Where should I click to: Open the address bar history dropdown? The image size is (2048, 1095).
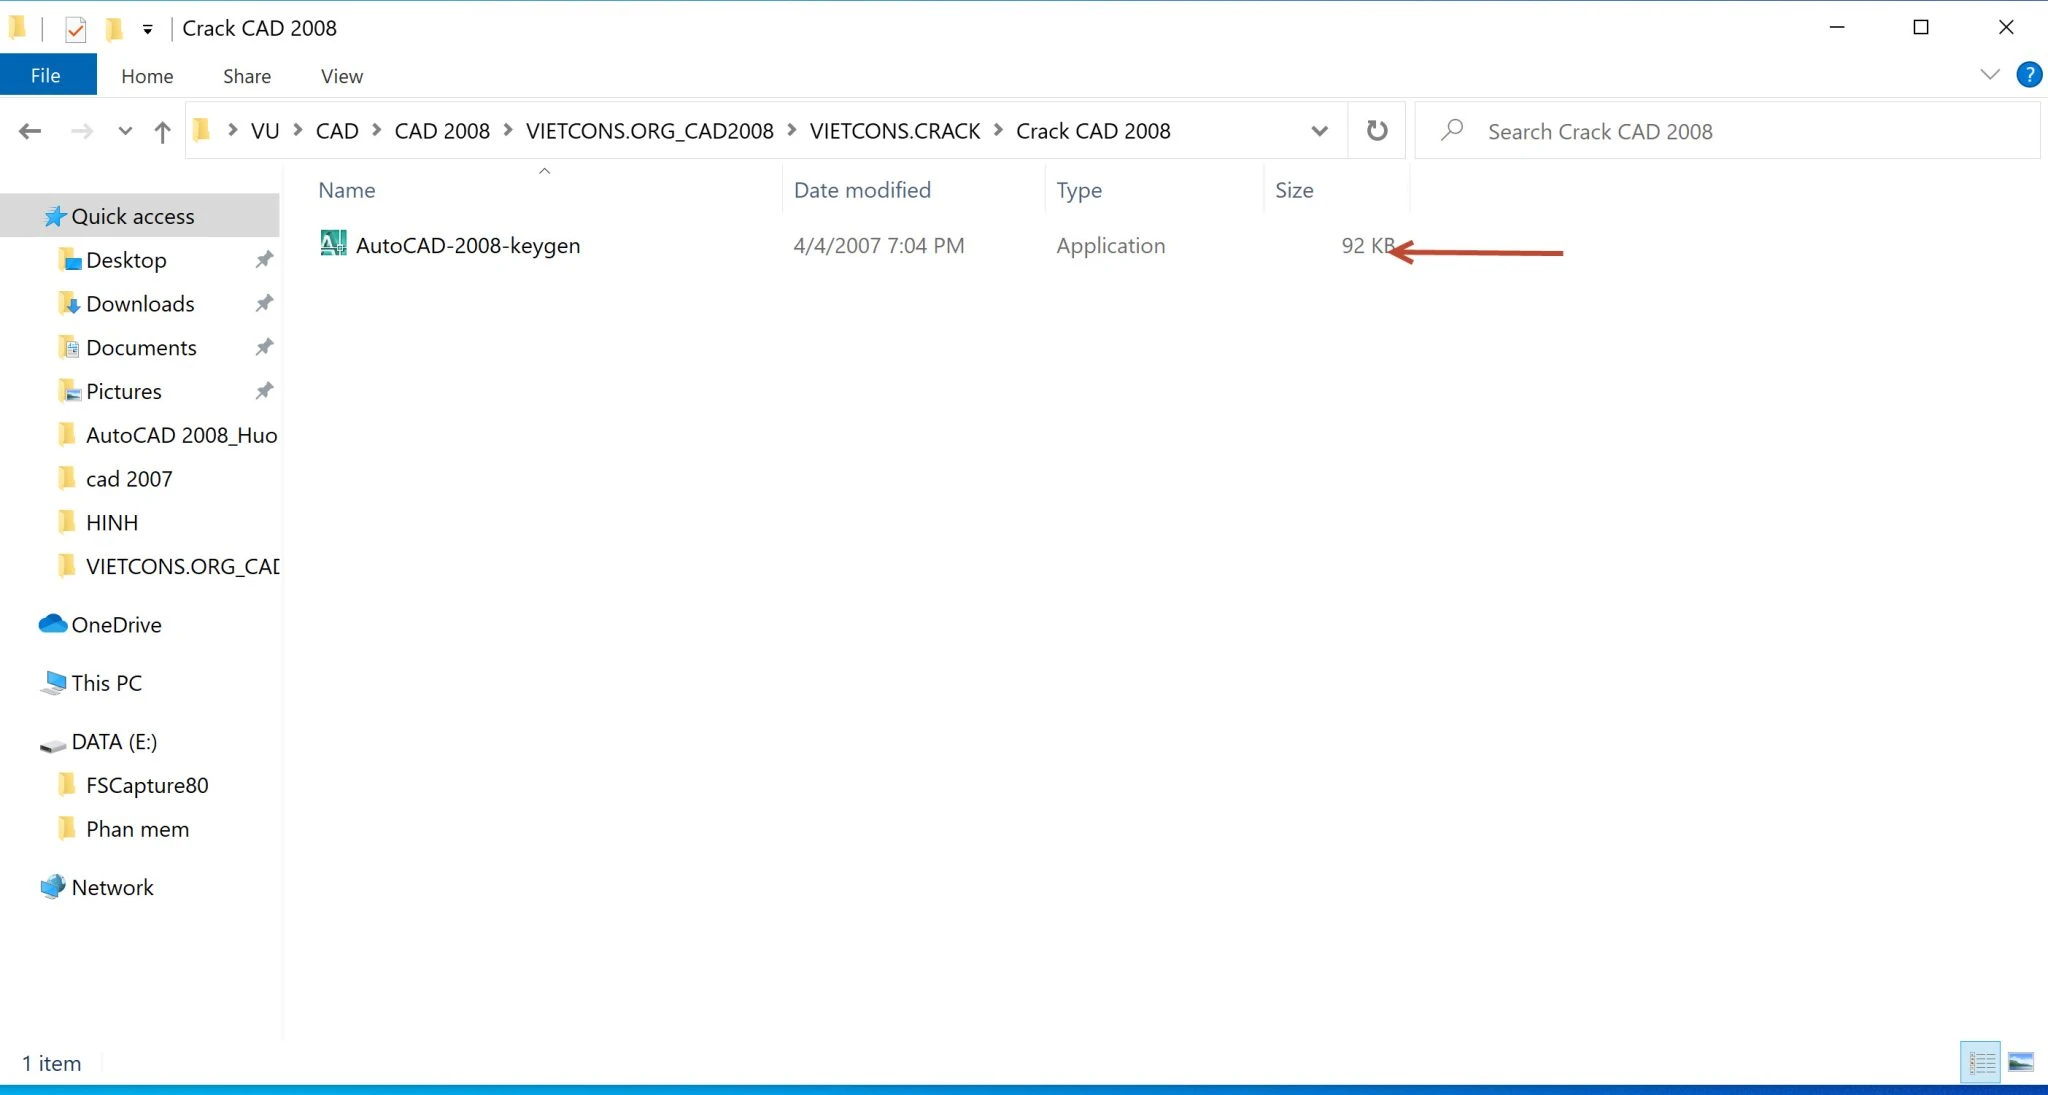(1319, 131)
